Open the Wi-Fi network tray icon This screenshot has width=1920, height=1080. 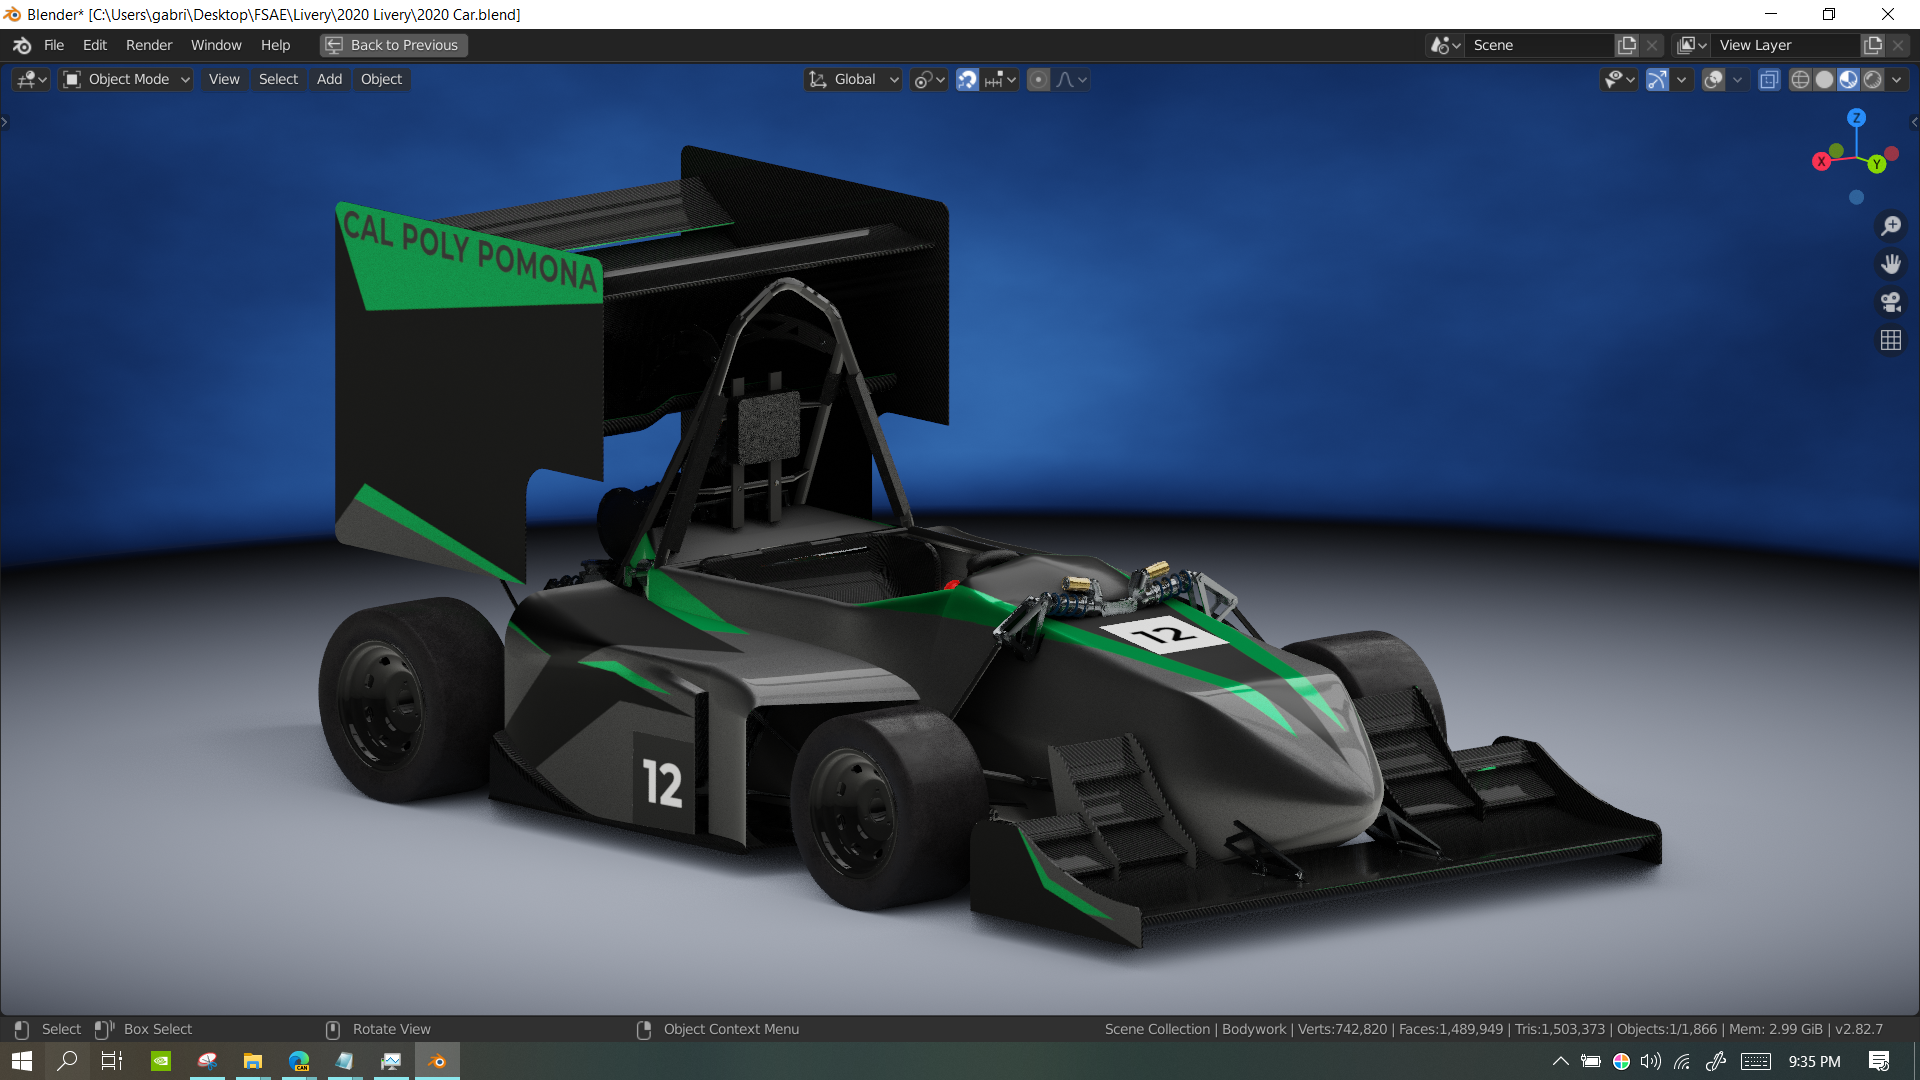1682,1061
